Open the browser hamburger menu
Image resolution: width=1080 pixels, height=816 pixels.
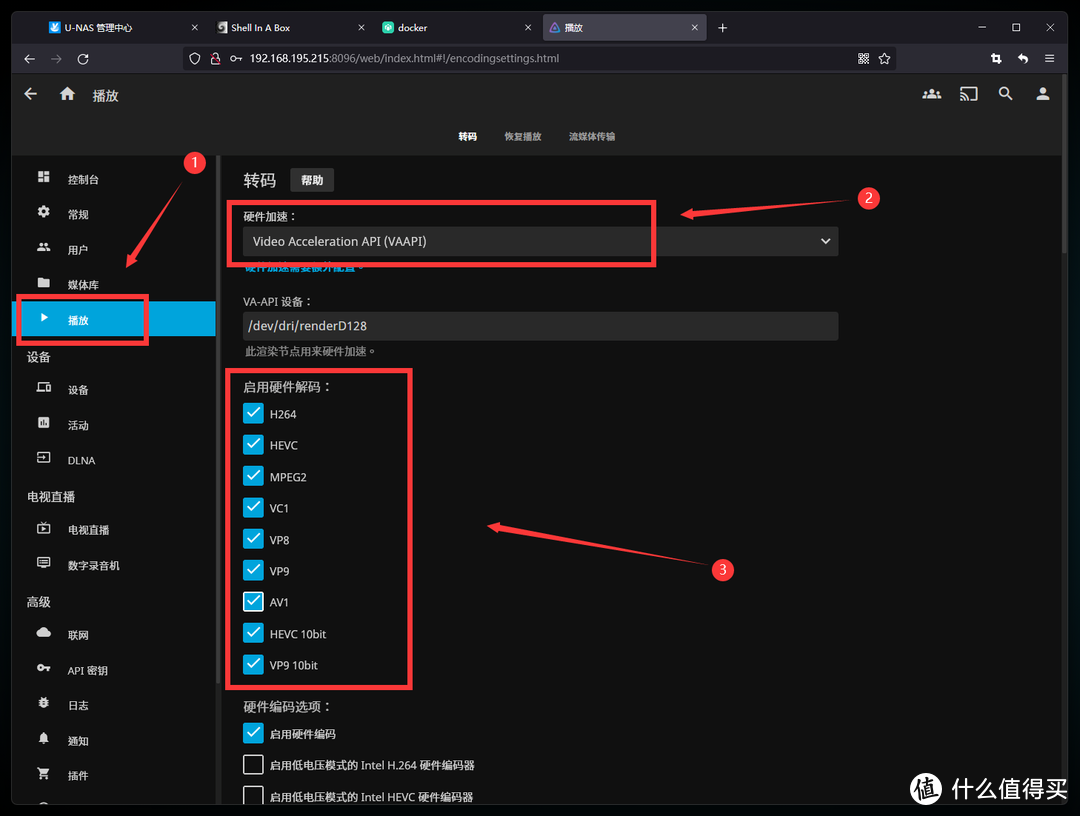coord(1049,59)
